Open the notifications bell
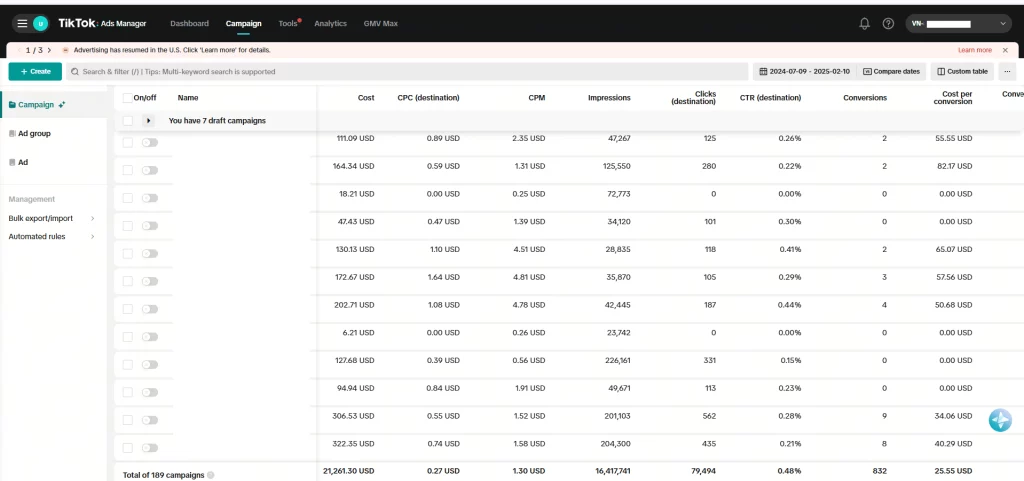1024x481 pixels. [865, 23]
